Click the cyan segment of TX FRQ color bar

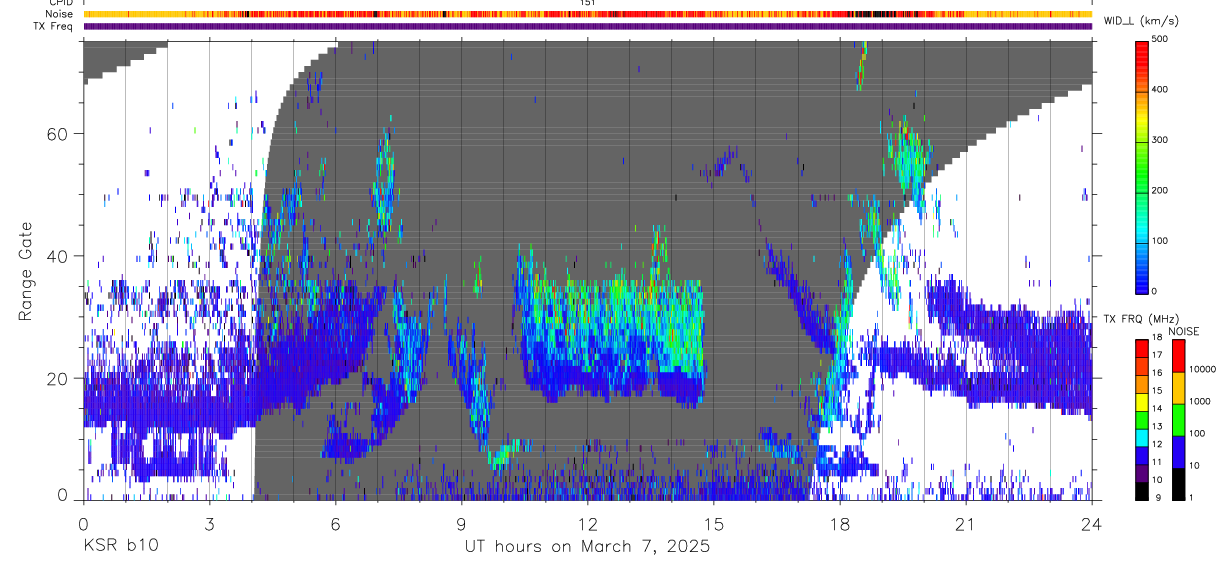tap(1142, 438)
